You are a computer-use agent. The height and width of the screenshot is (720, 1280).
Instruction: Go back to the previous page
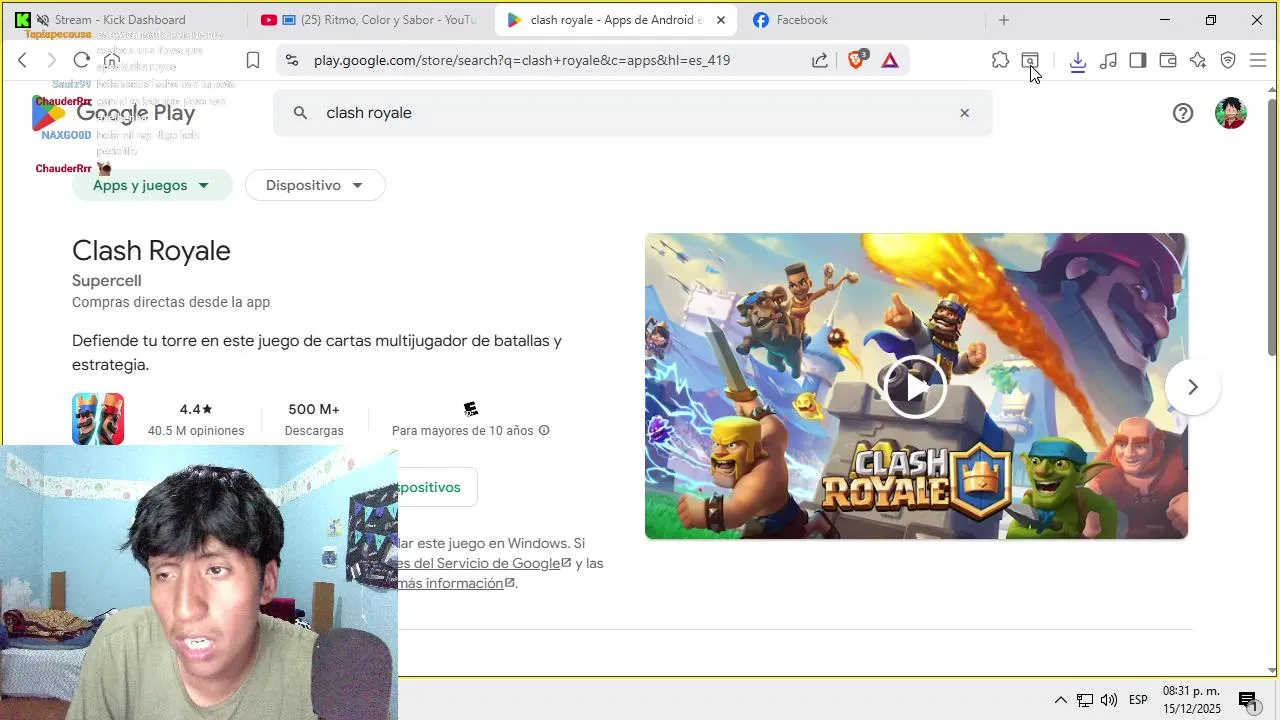tap(22, 60)
